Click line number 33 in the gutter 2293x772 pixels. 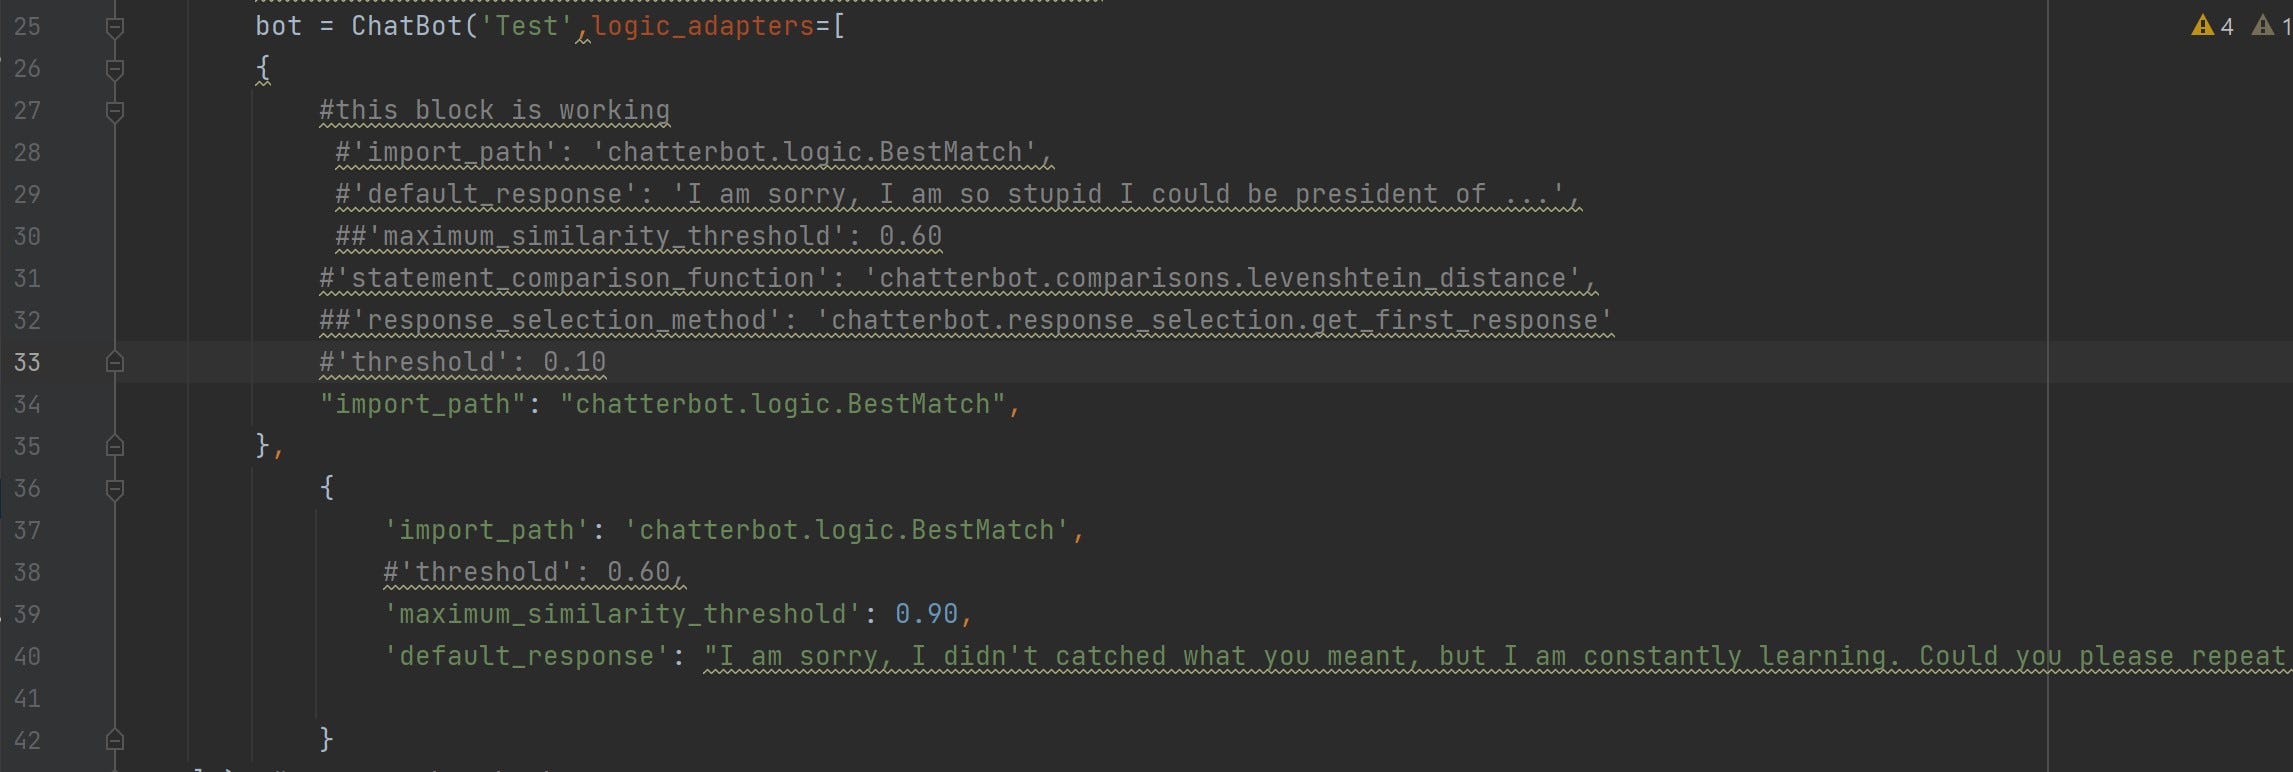(27, 362)
